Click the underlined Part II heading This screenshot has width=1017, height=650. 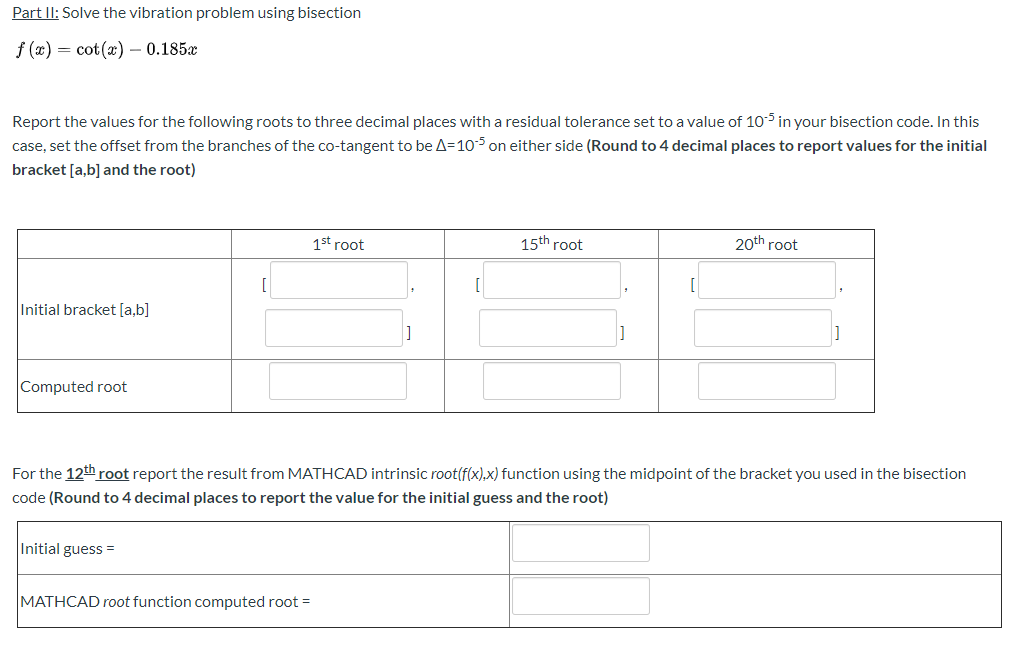[37, 12]
